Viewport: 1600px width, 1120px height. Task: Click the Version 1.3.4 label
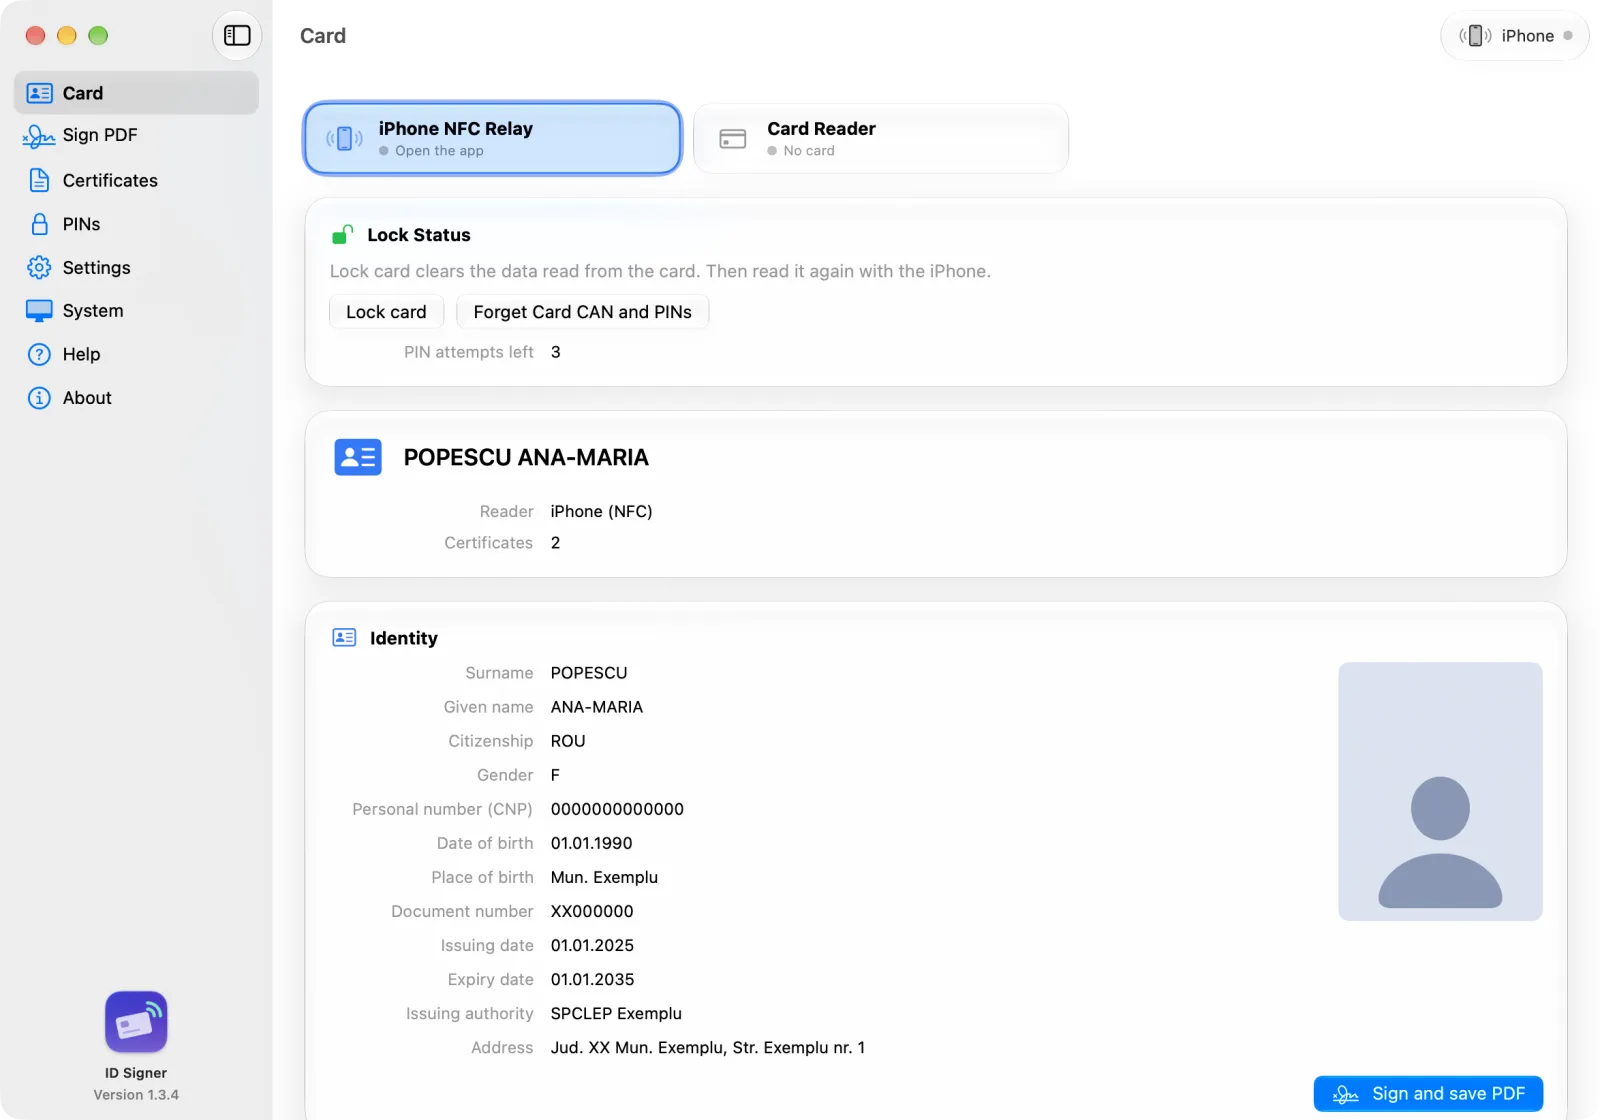pyautogui.click(x=136, y=1095)
